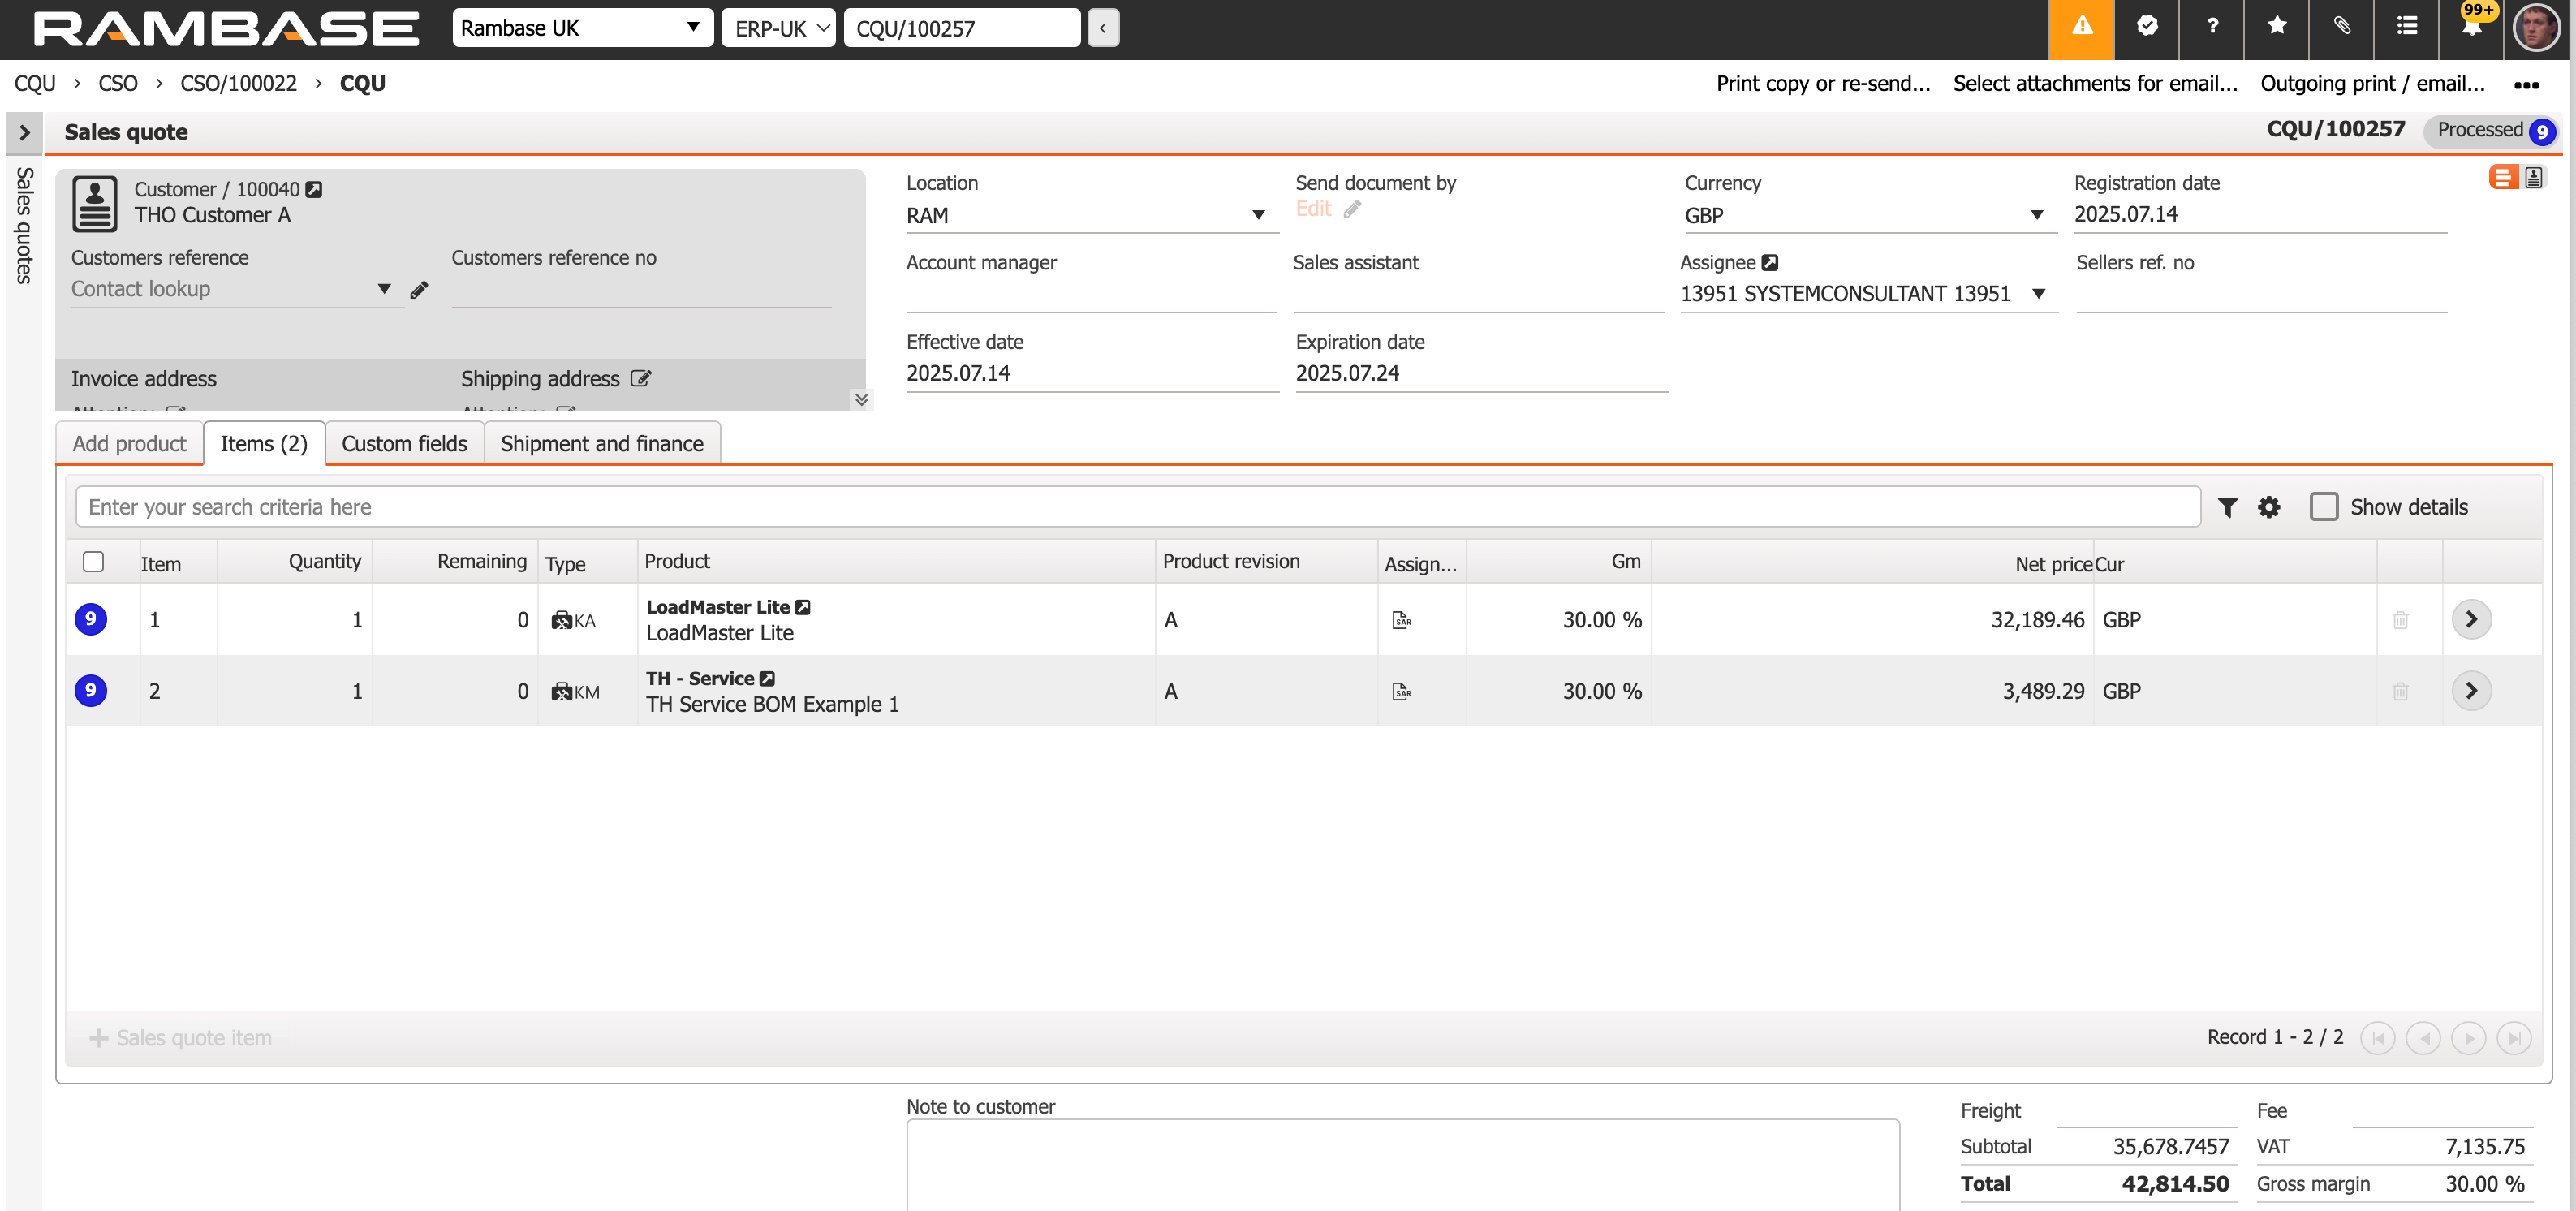This screenshot has width=2576, height=1211.
Task: Click Outgoing print / email...
Action: [2372, 84]
